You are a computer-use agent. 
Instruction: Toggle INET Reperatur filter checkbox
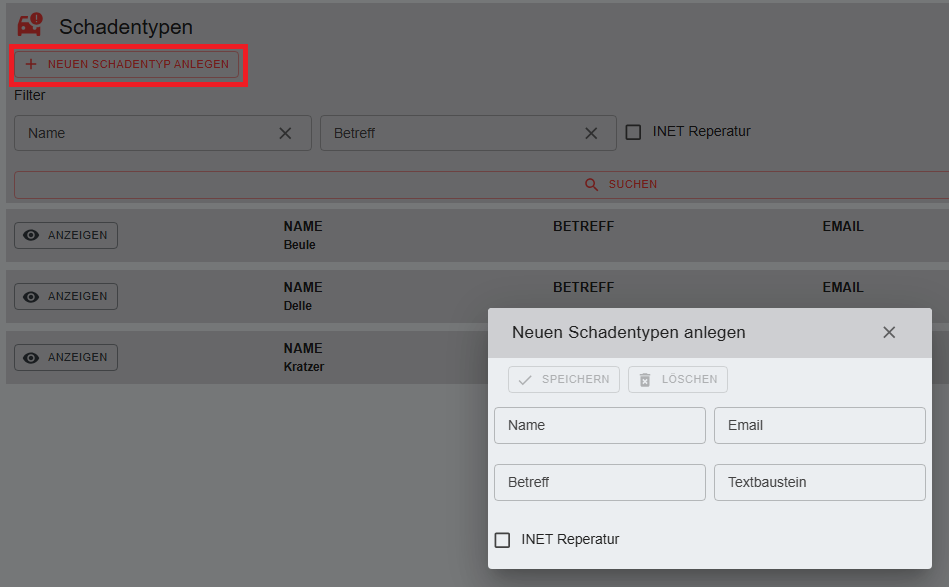point(633,132)
